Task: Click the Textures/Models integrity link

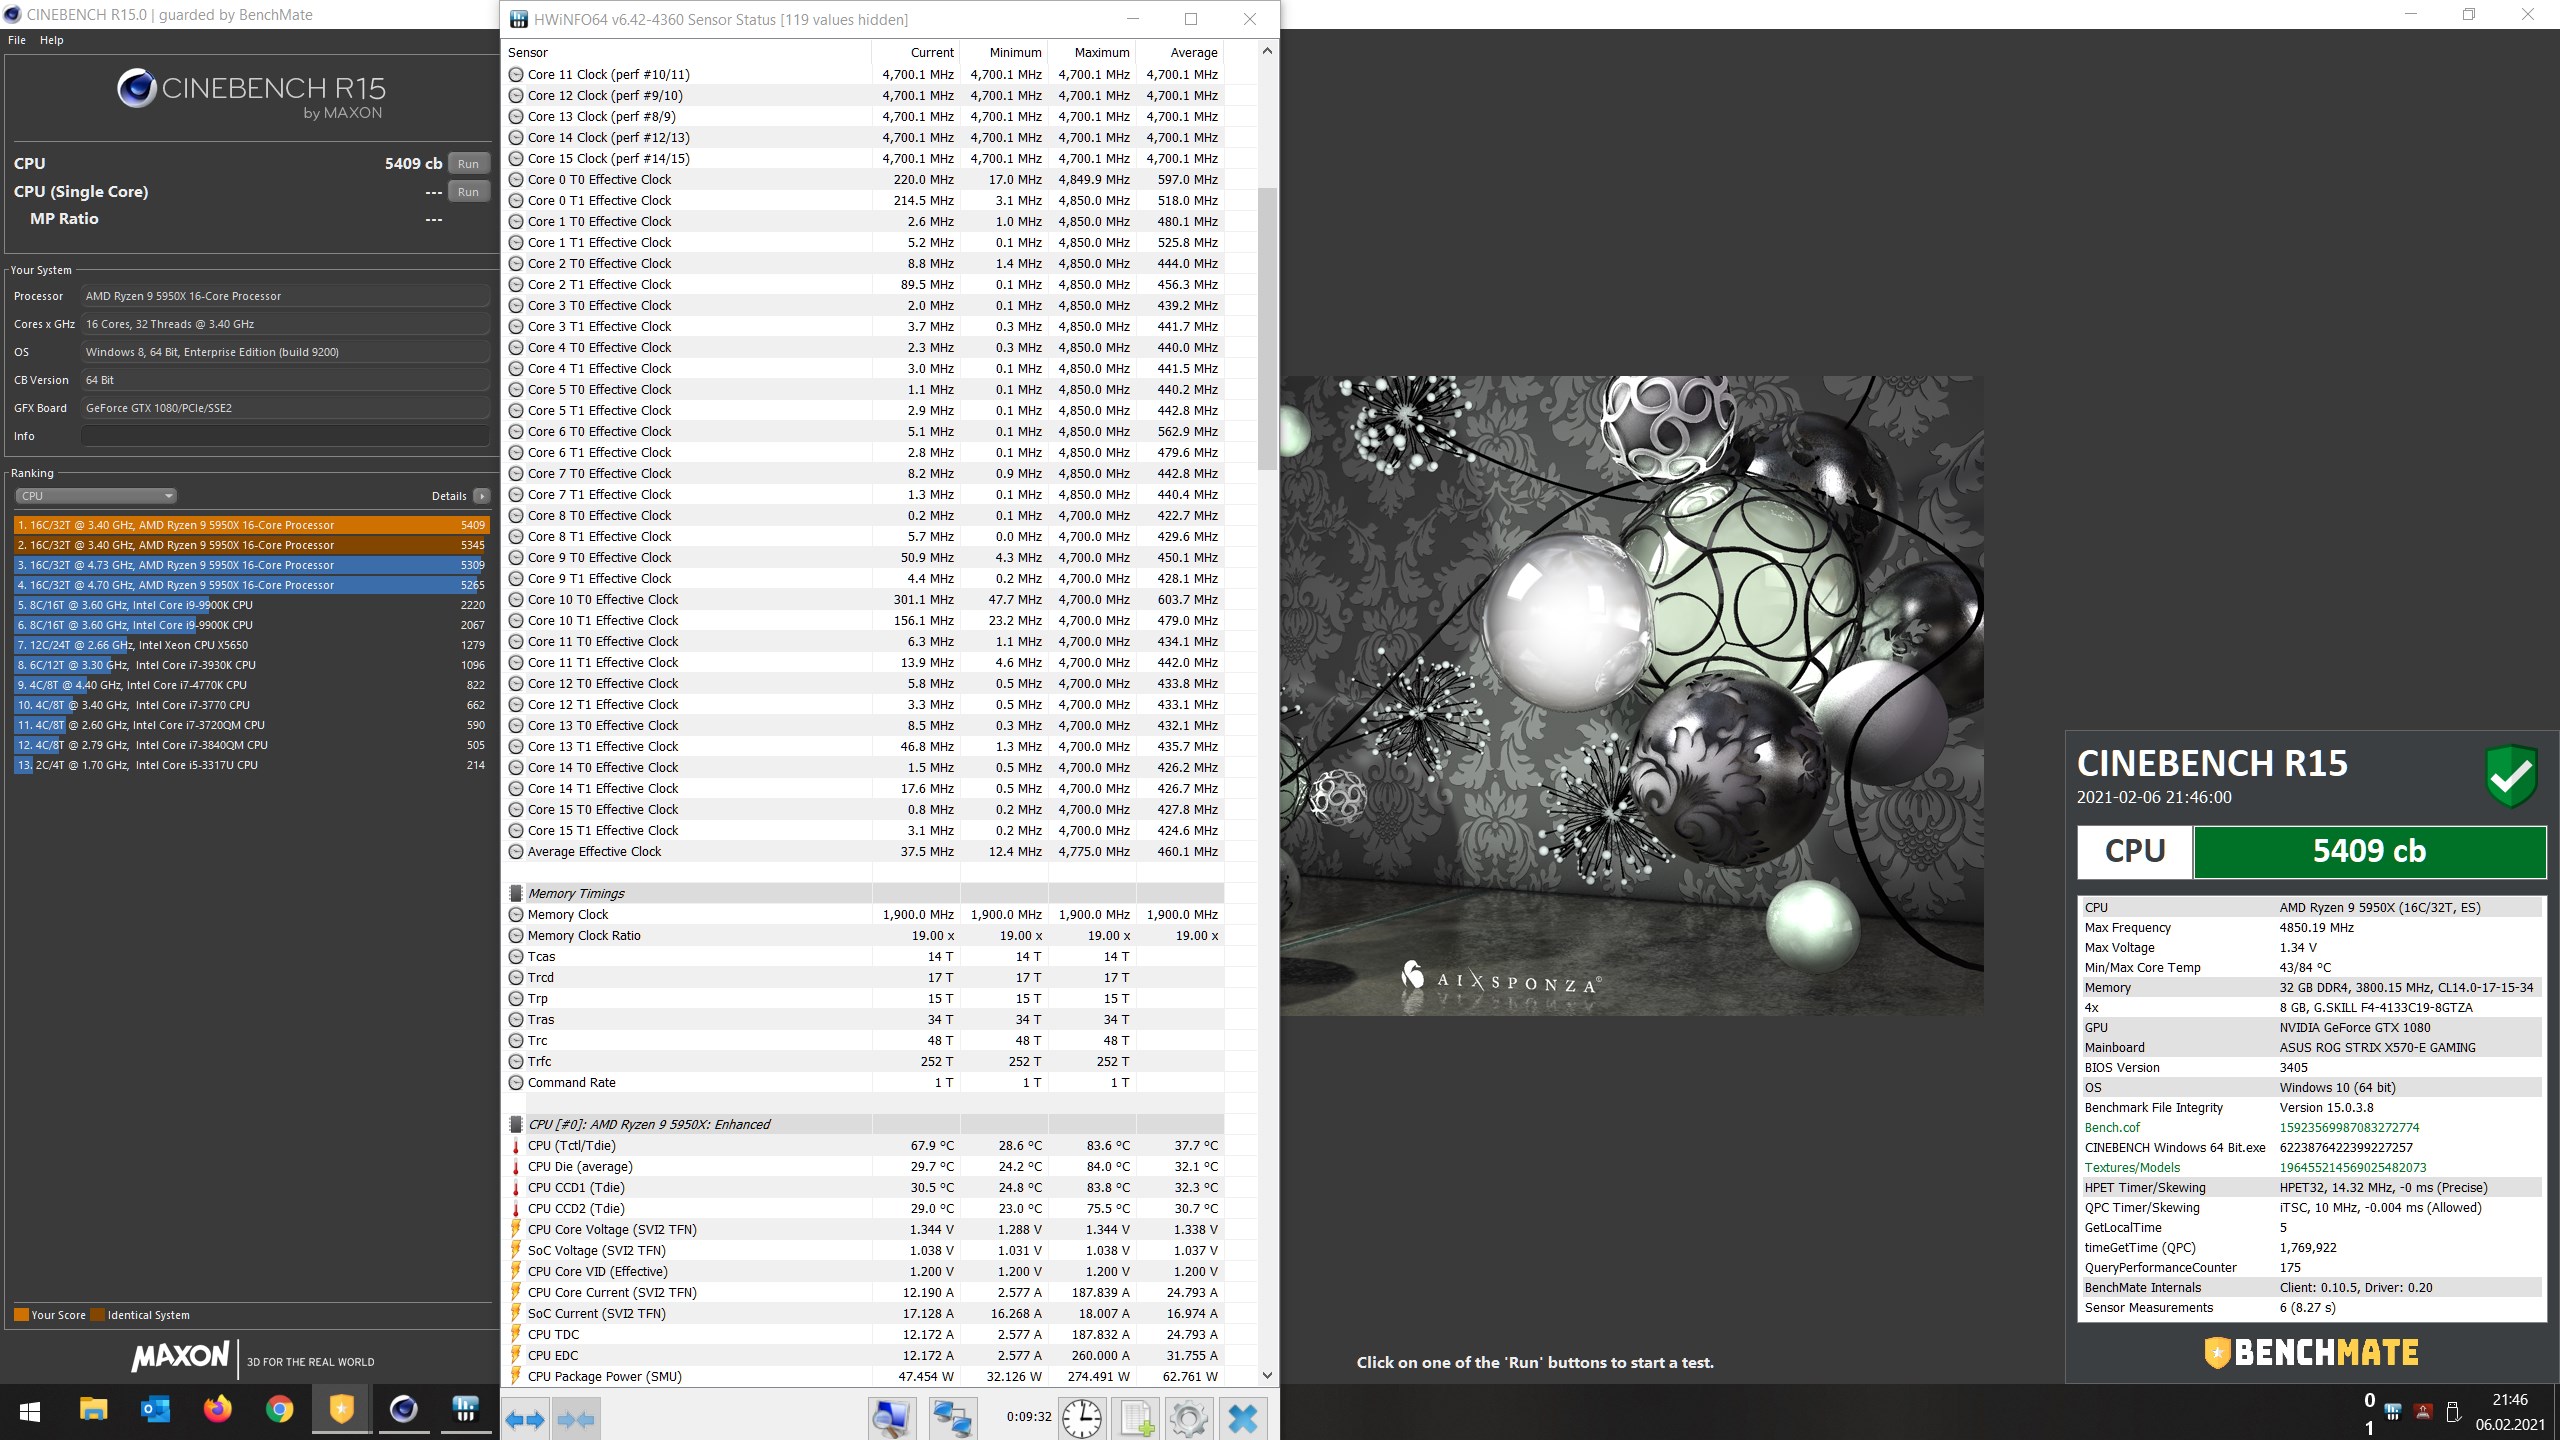Action: [x=2132, y=1167]
